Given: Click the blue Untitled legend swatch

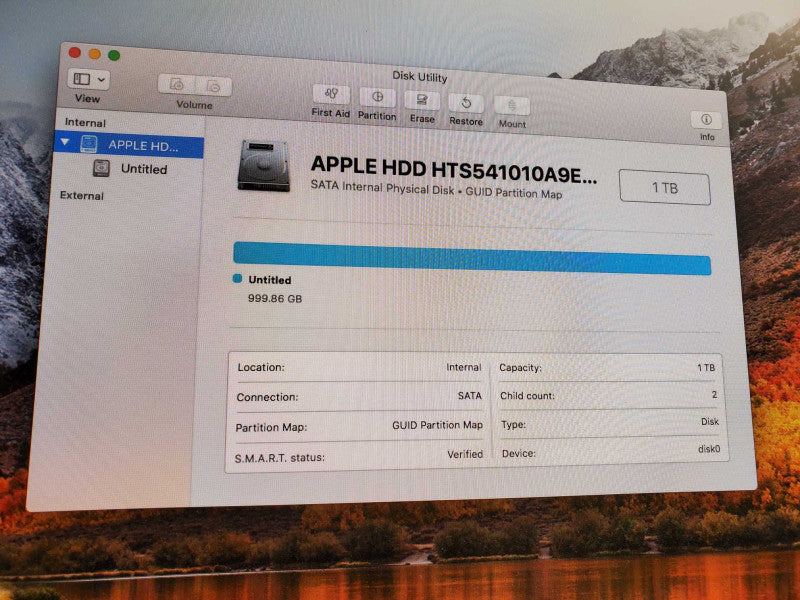Looking at the screenshot, I should (237, 279).
